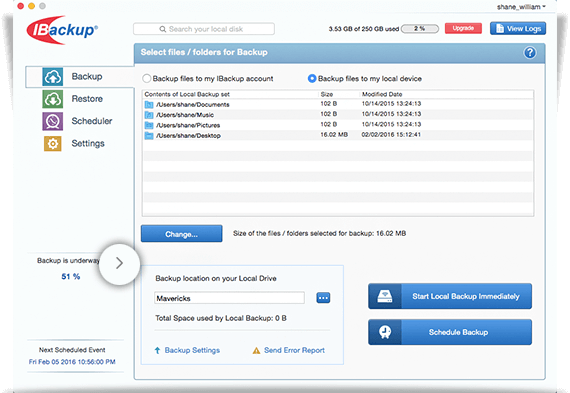Click the Fri Feb 05 2016 scheduled event
This screenshot has width=570, height=393.
72,362
